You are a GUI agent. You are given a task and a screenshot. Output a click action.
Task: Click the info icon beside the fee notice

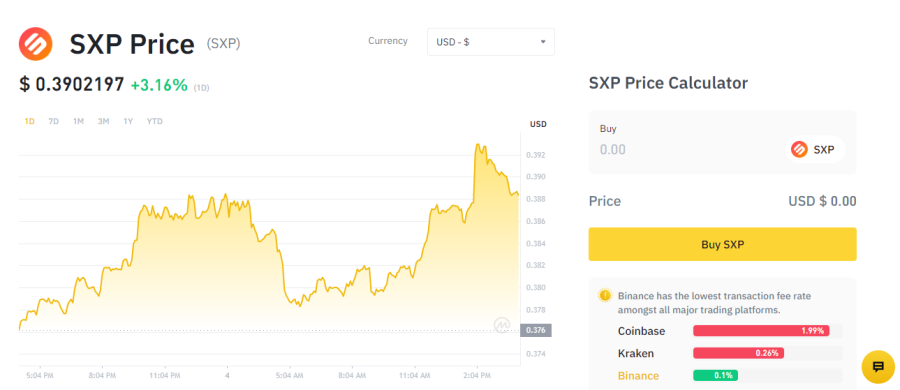pos(604,295)
